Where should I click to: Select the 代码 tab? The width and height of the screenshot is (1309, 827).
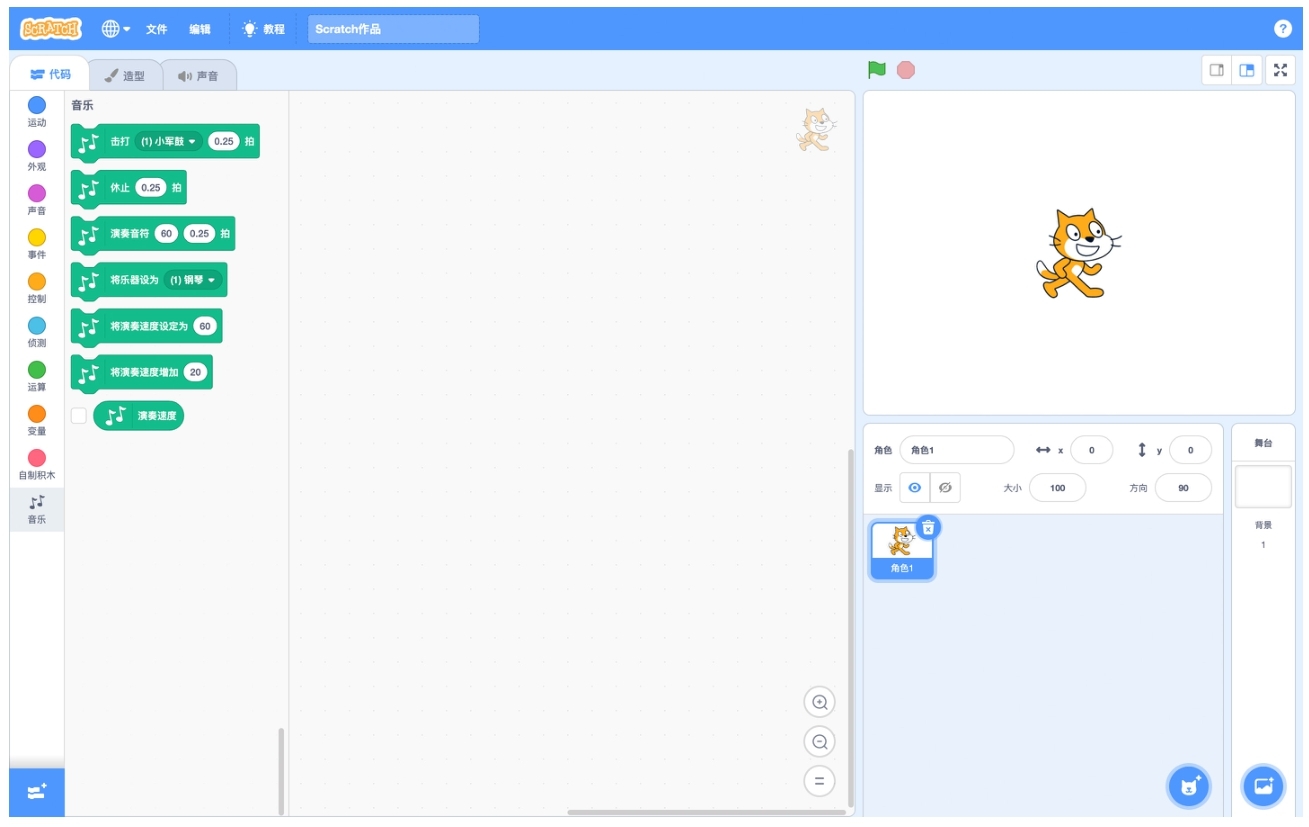point(50,74)
